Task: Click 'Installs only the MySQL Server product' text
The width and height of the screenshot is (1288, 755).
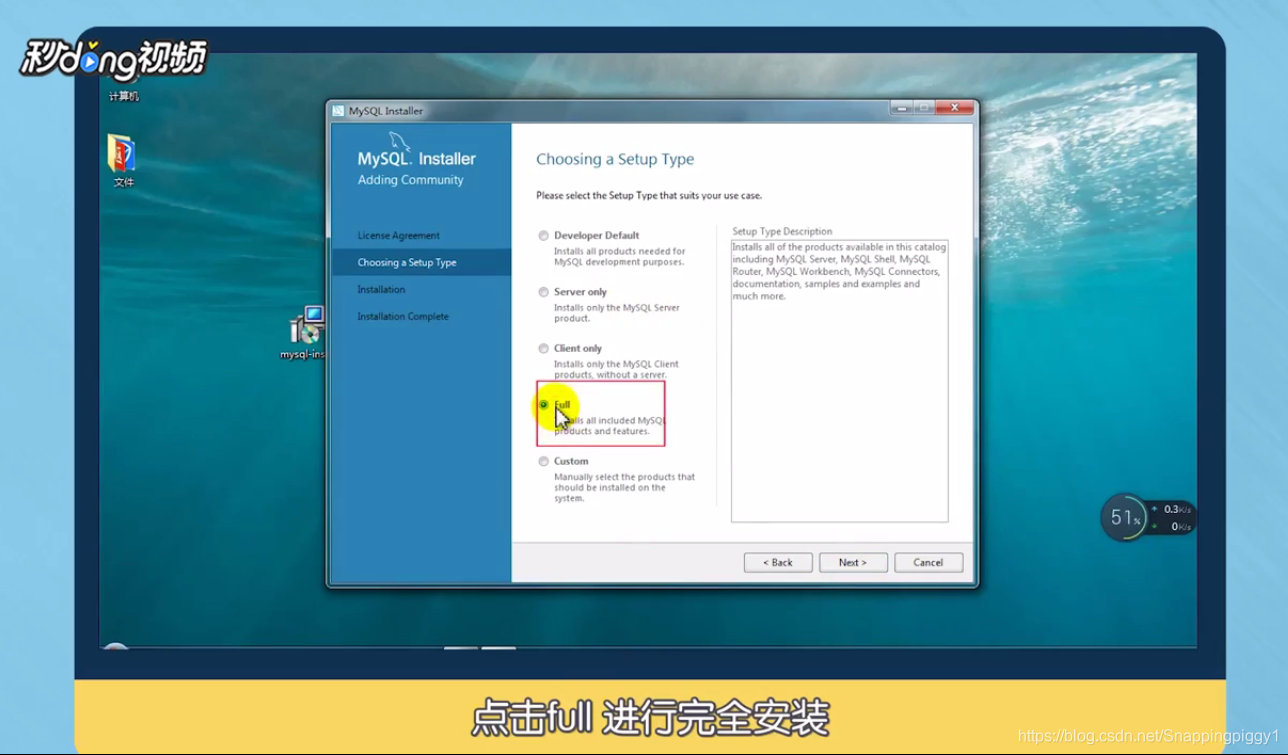Action: coord(617,313)
